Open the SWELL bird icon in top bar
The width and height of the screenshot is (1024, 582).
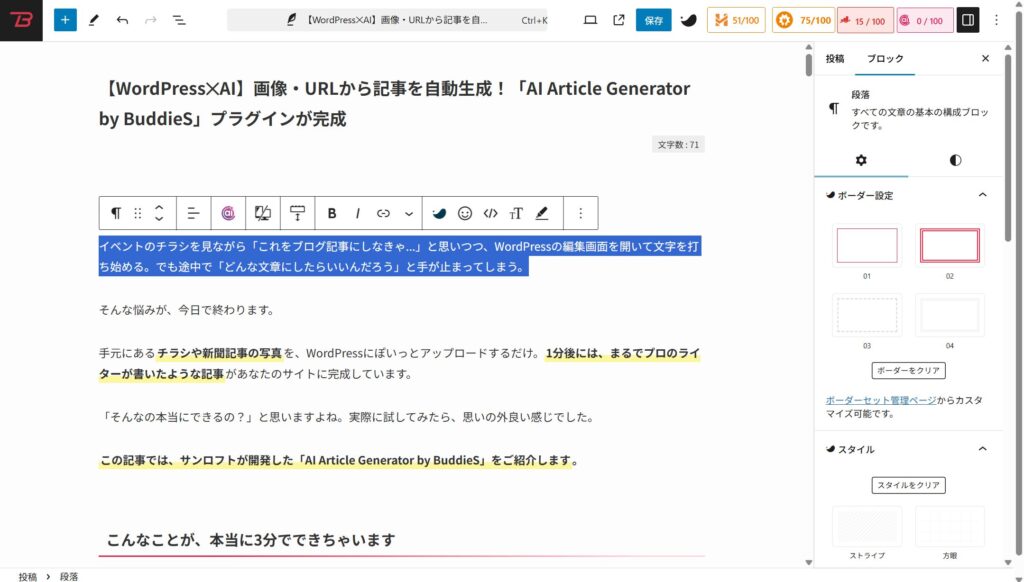pos(688,20)
